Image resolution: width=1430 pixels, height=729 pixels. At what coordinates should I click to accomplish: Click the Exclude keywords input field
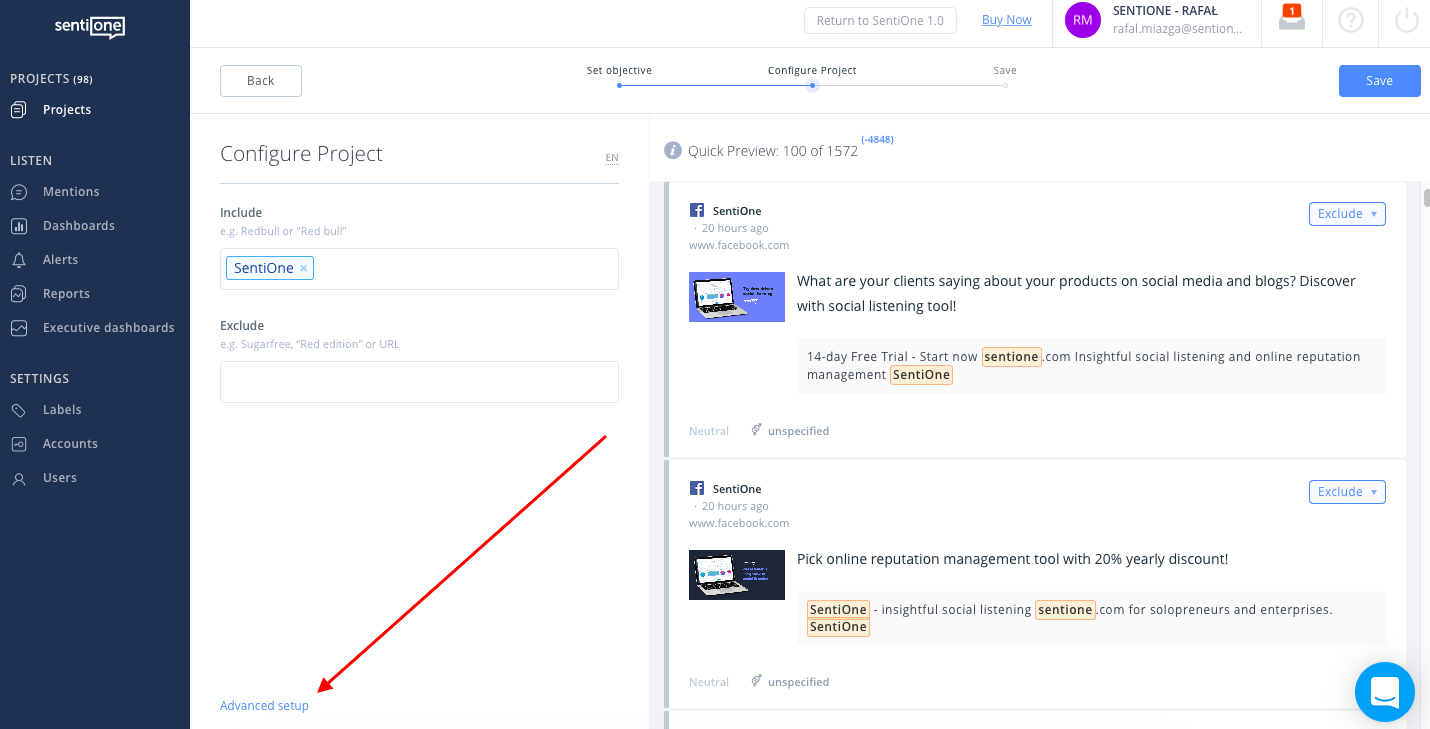pos(419,382)
